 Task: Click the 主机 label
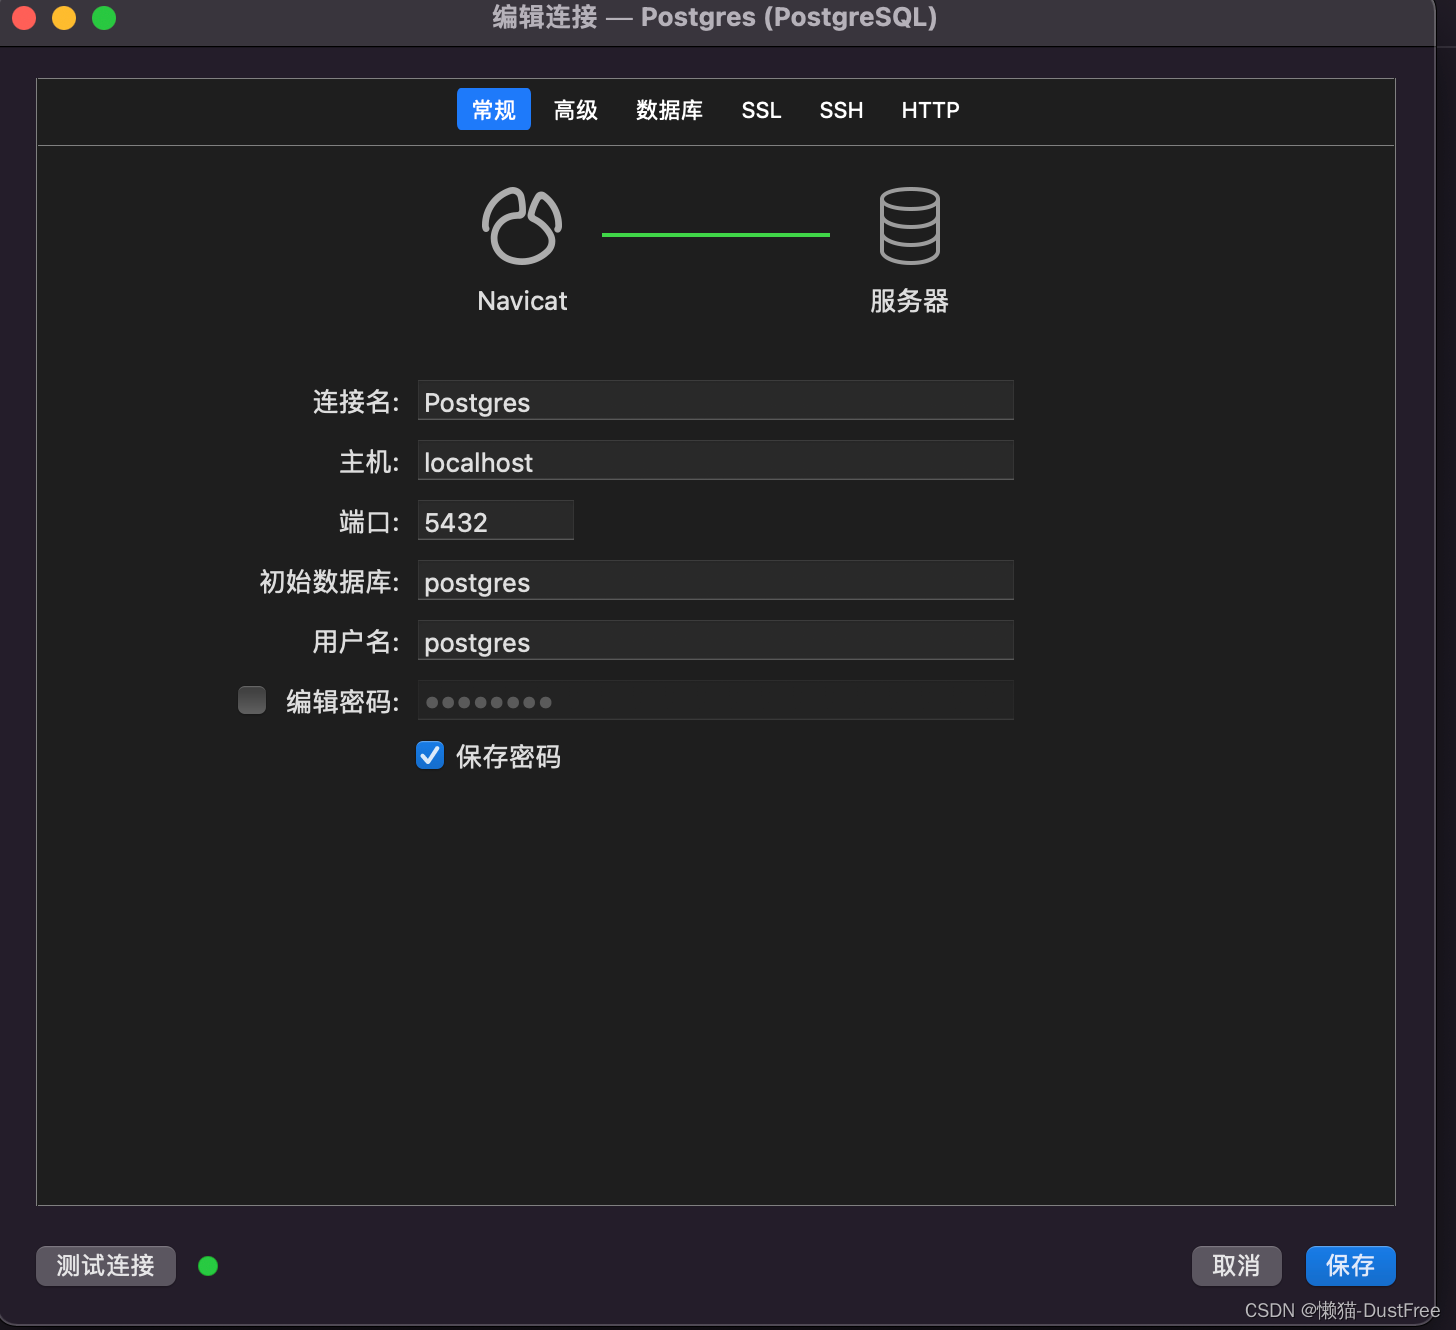(x=369, y=462)
